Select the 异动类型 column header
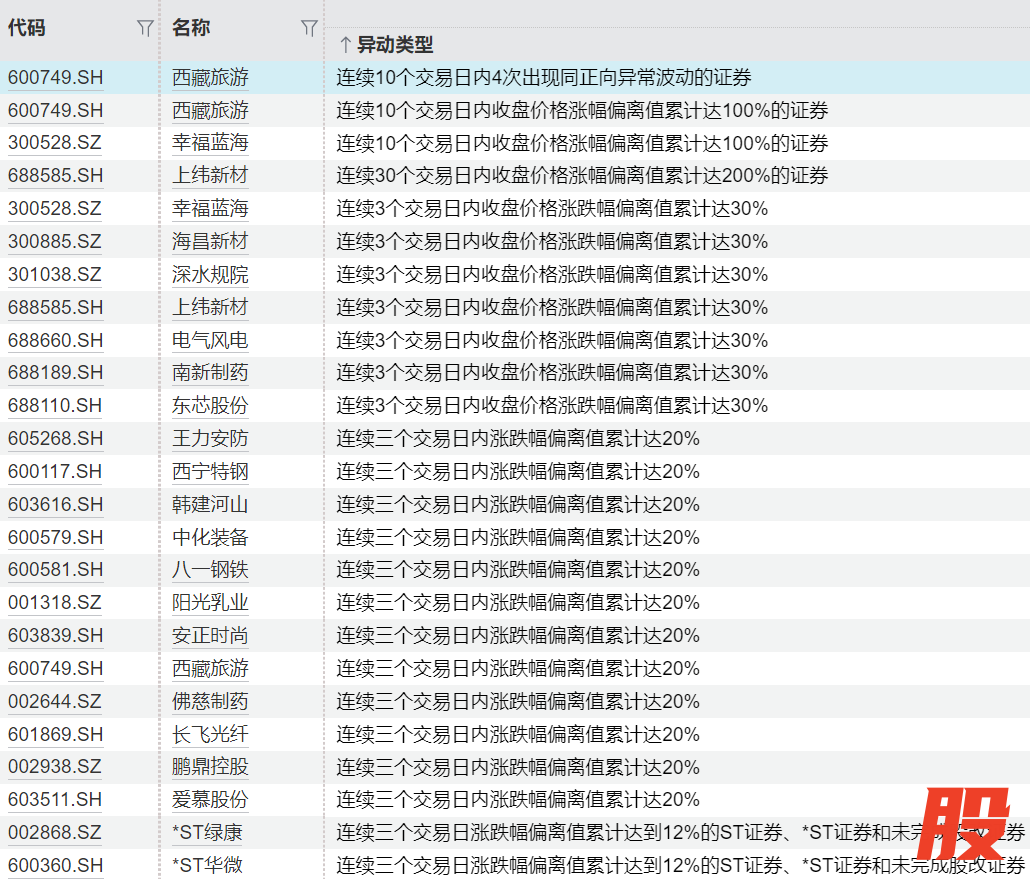1030x879 pixels. coord(395,45)
